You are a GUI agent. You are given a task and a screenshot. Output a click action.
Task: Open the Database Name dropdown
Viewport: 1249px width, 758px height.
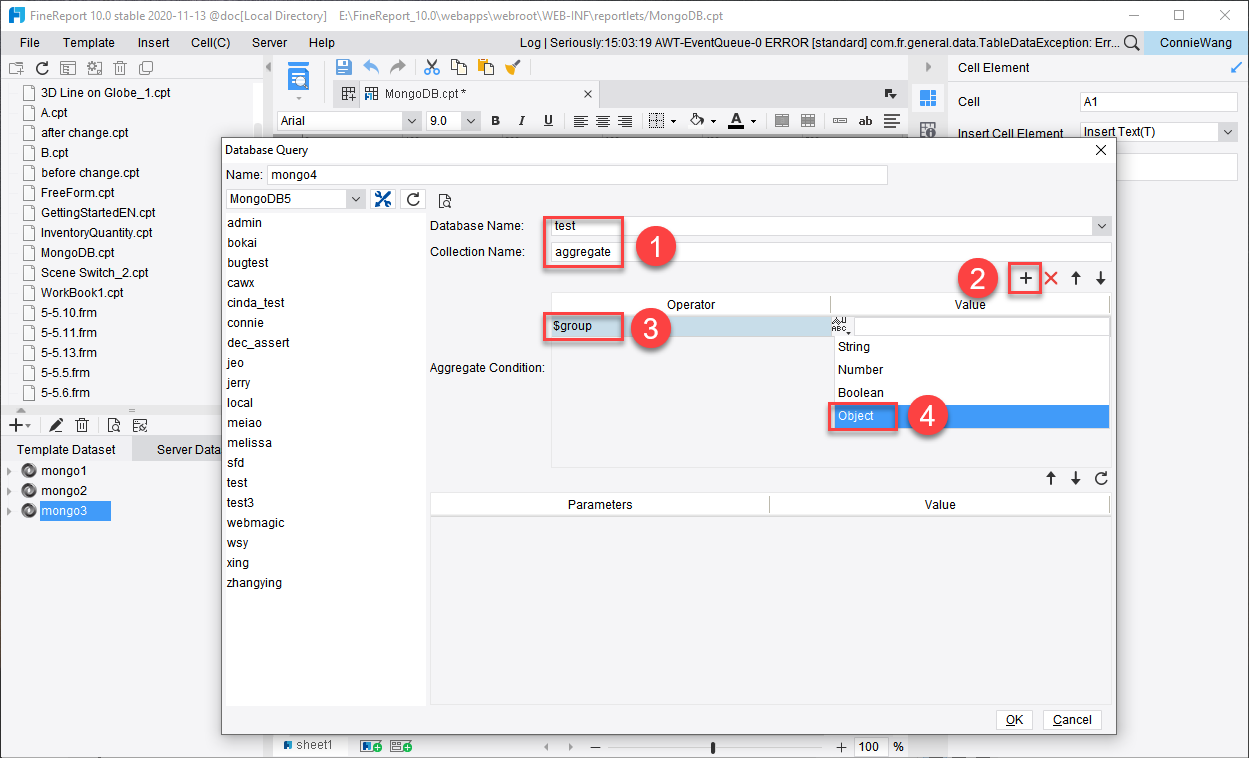pyautogui.click(x=1100, y=225)
